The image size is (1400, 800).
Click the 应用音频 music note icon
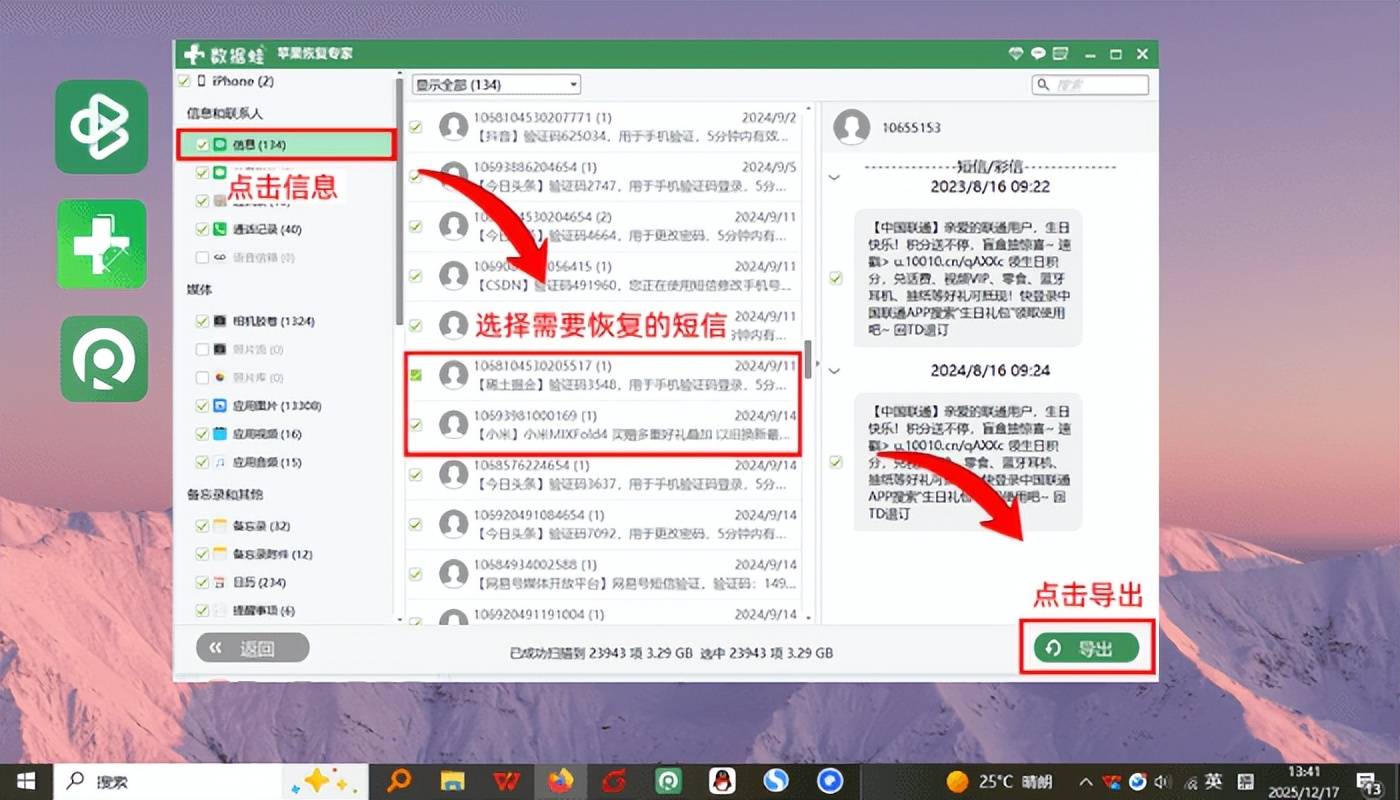(220, 462)
